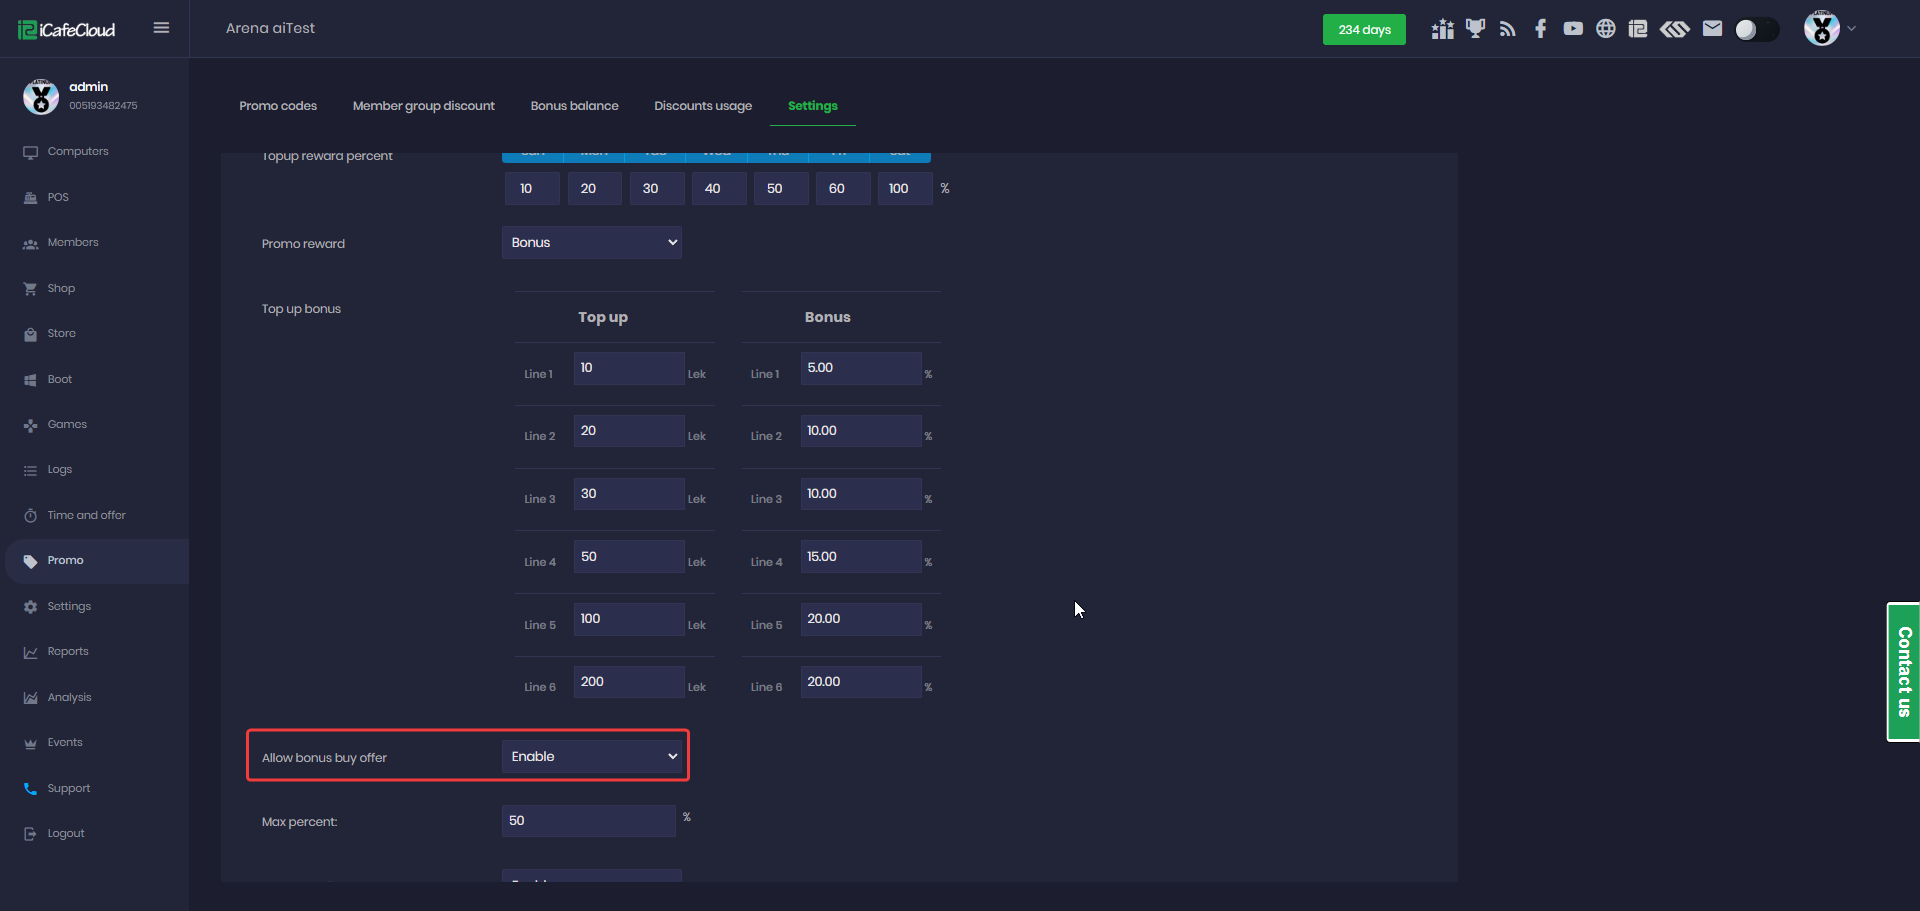Expand the profile avatar menu chevron
Image resolution: width=1920 pixels, height=911 pixels.
[1852, 29]
